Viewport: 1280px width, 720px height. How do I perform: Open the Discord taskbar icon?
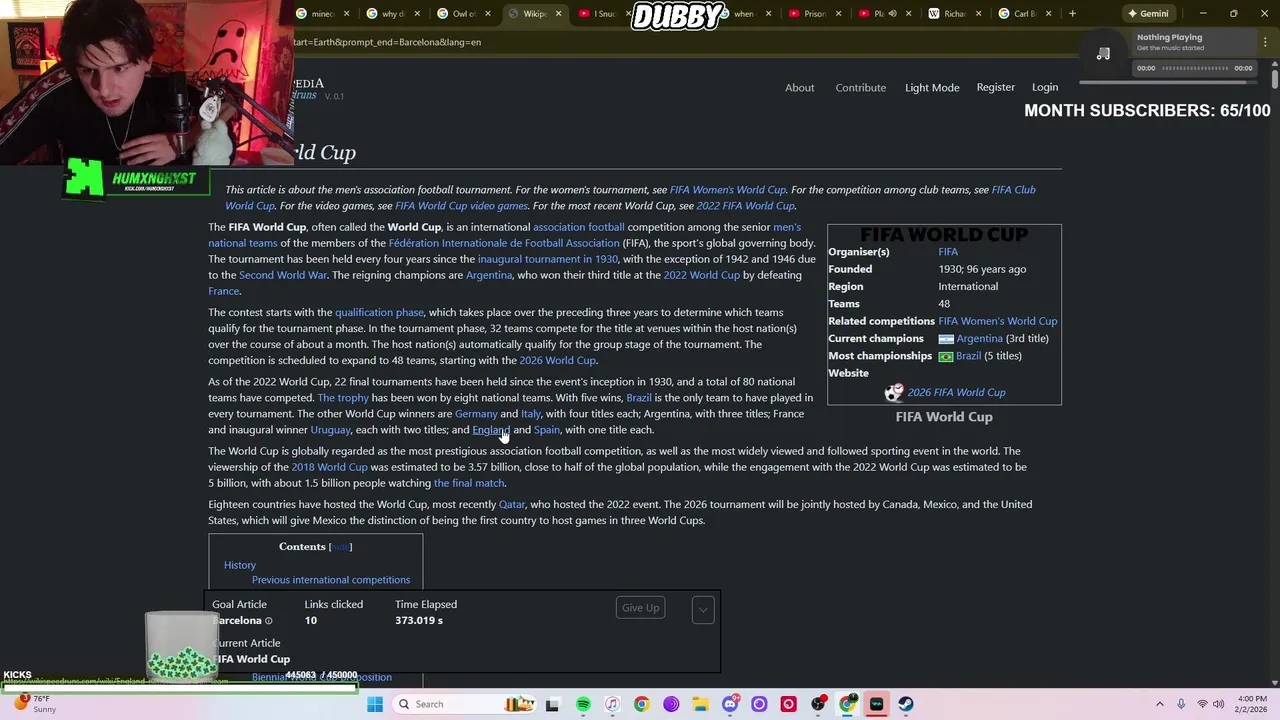(x=730, y=704)
